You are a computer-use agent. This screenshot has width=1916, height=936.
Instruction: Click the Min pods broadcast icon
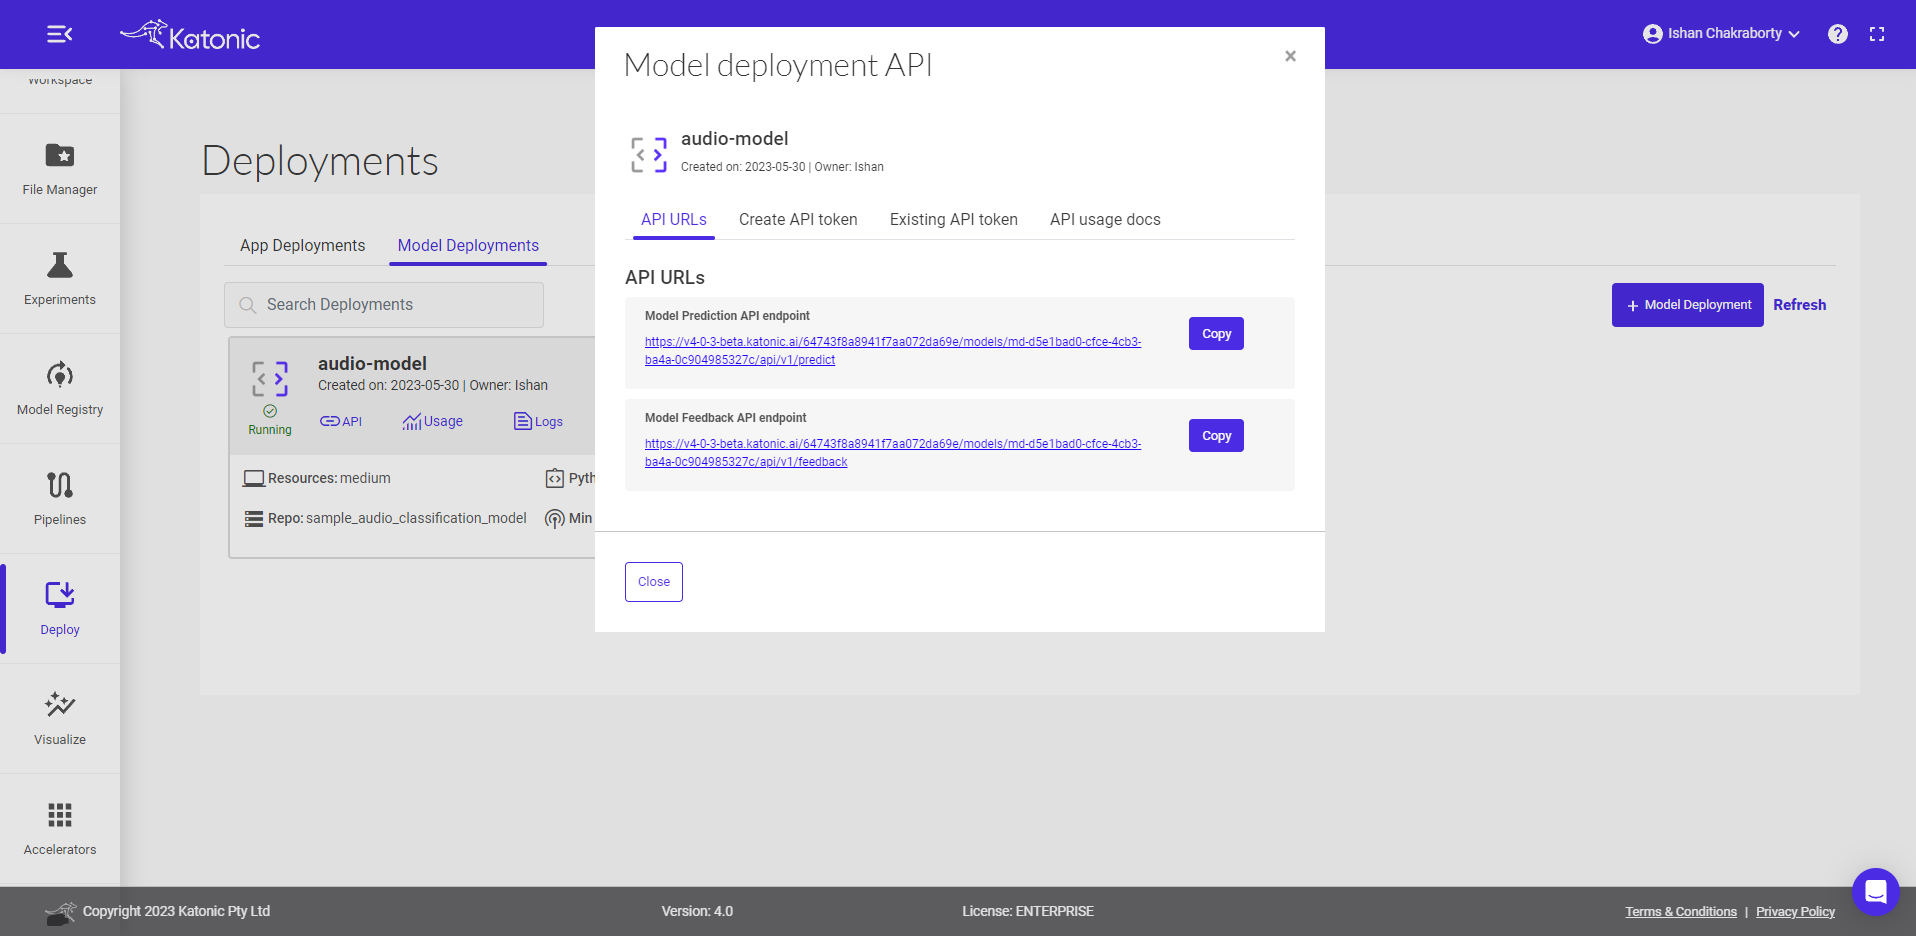coord(555,519)
